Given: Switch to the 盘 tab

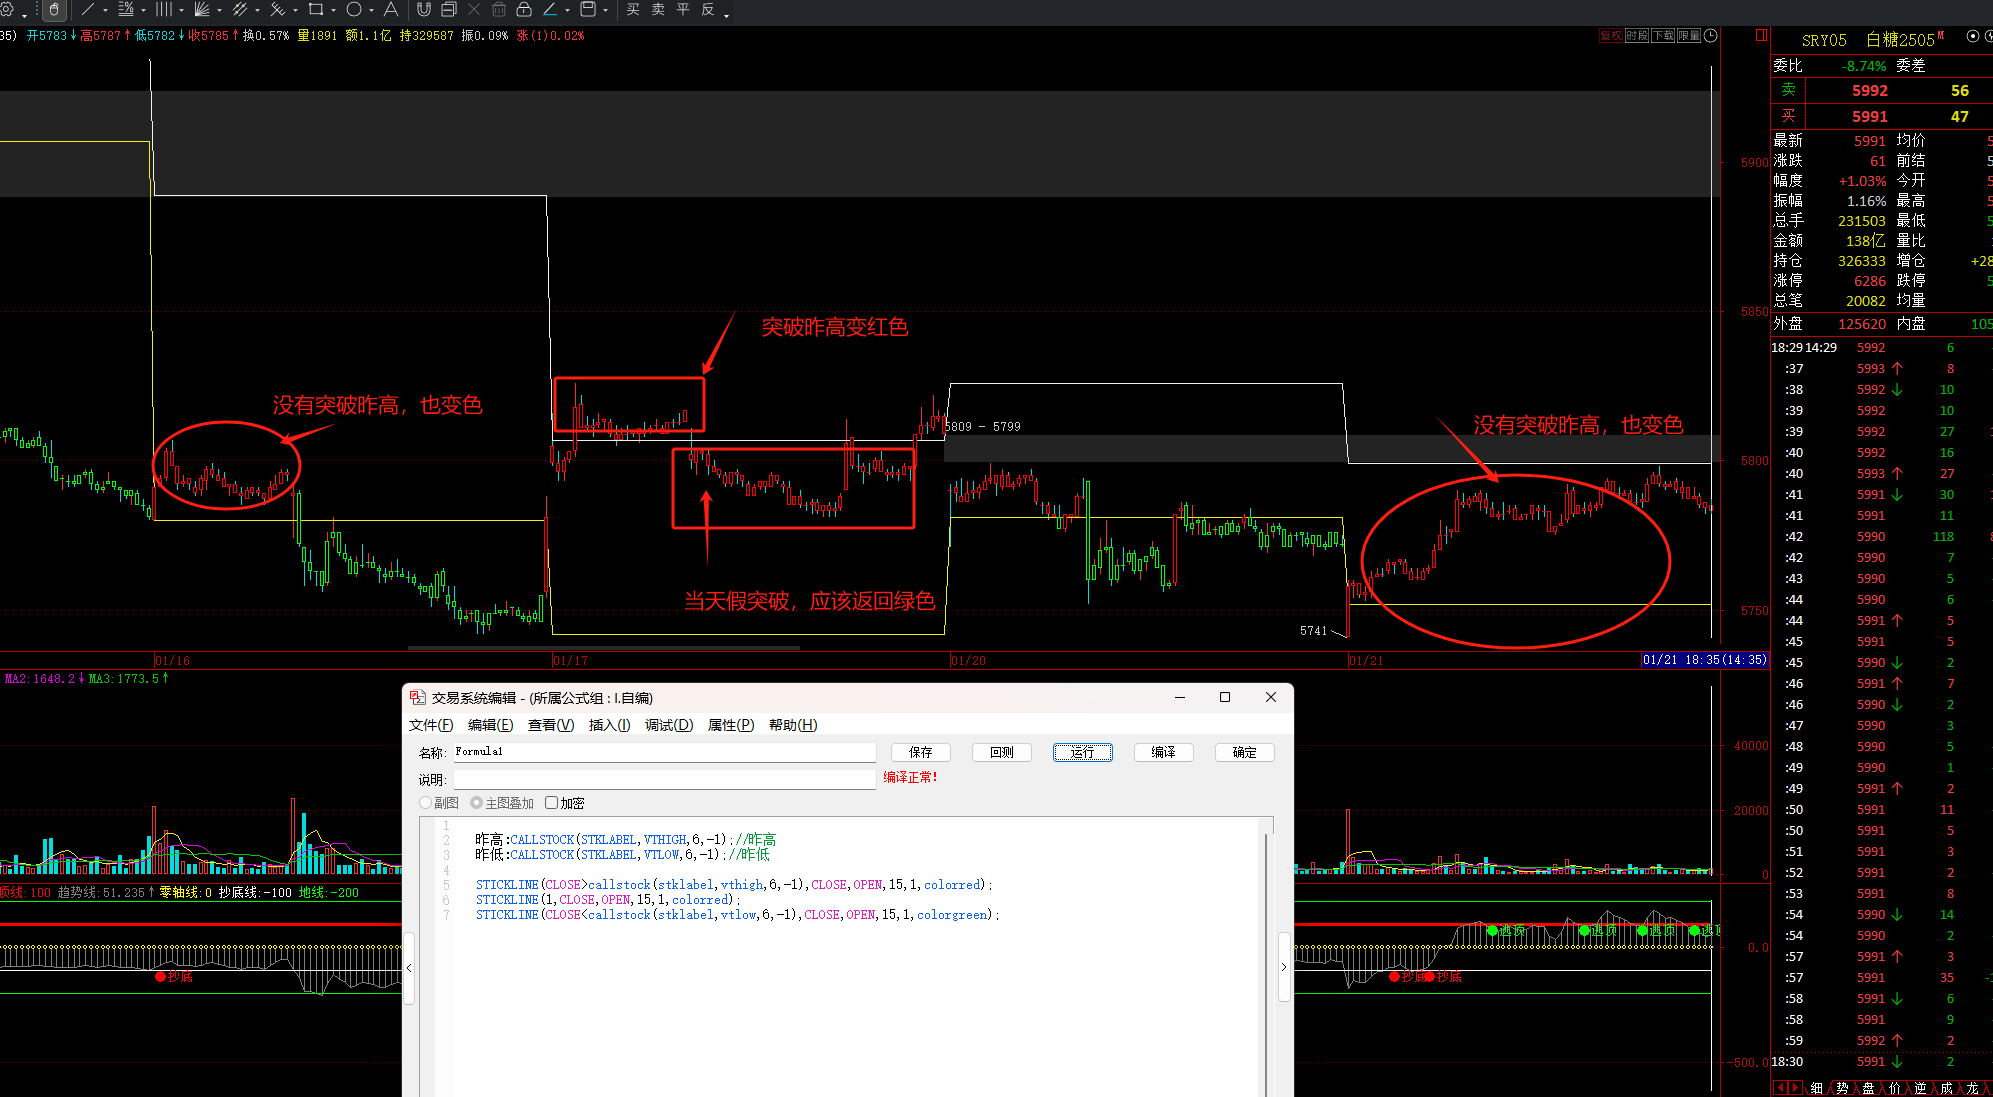Looking at the screenshot, I should tap(1868, 1088).
